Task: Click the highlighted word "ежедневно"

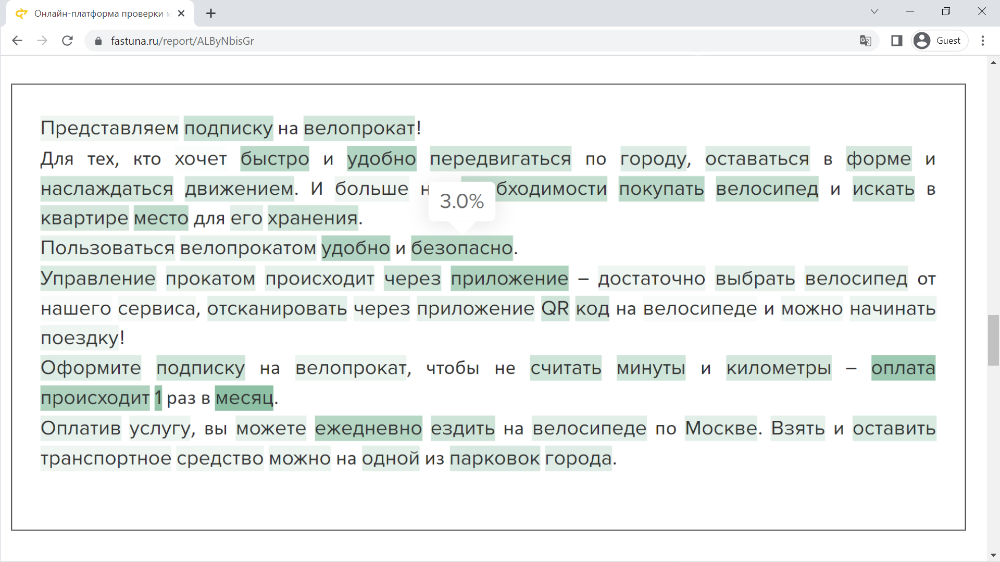Action: click(x=369, y=429)
